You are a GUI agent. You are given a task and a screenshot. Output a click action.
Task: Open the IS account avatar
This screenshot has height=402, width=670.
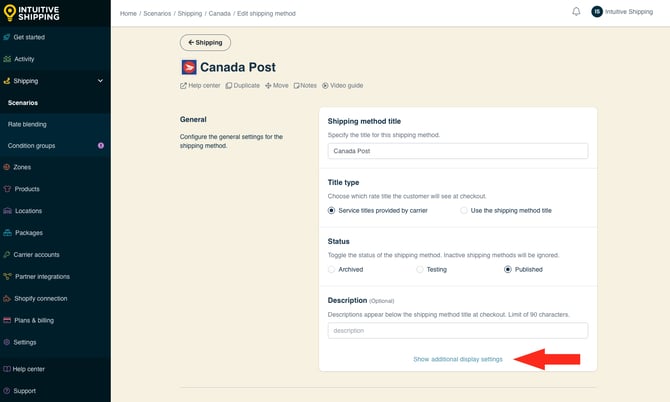[597, 12]
